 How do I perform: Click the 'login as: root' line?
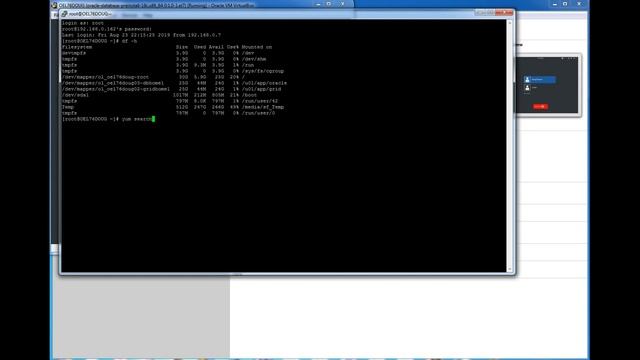coord(83,23)
